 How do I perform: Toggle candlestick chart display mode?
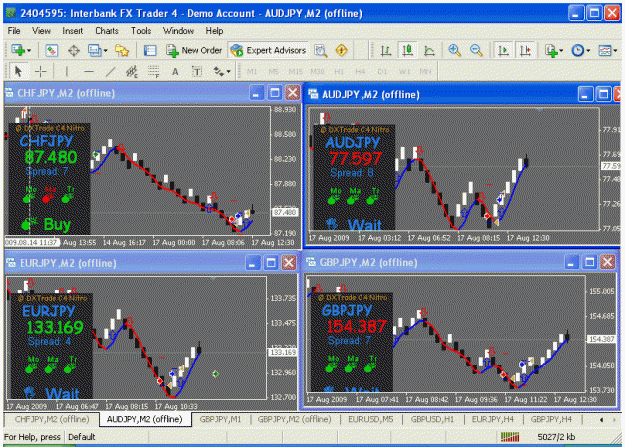pos(407,50)
